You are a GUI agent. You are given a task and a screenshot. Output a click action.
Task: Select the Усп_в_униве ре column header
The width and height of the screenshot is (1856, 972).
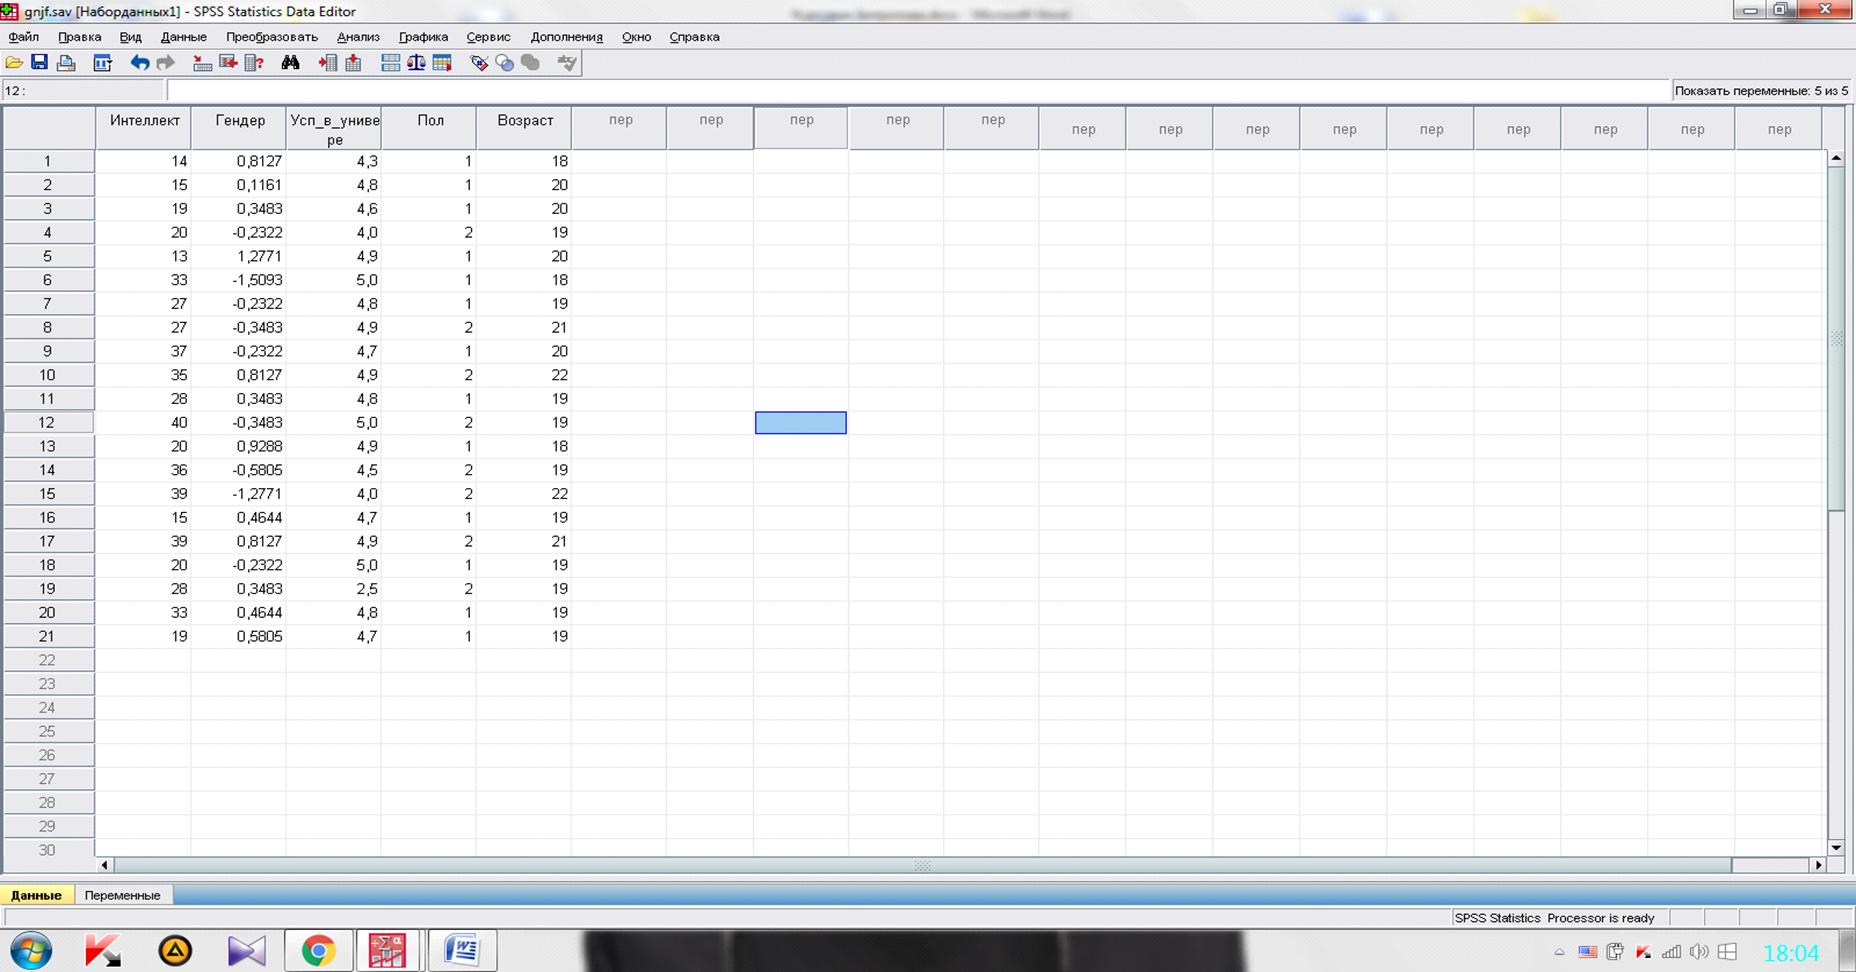click(x=334, y=129)
